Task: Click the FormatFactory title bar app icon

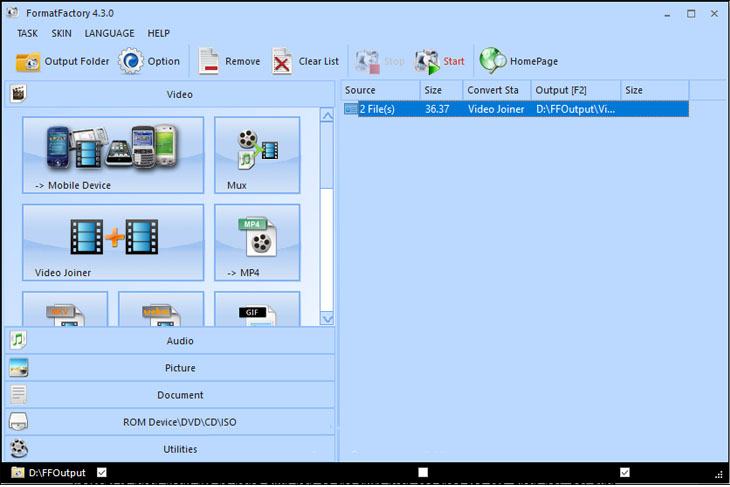Action: tap(13, 13)
